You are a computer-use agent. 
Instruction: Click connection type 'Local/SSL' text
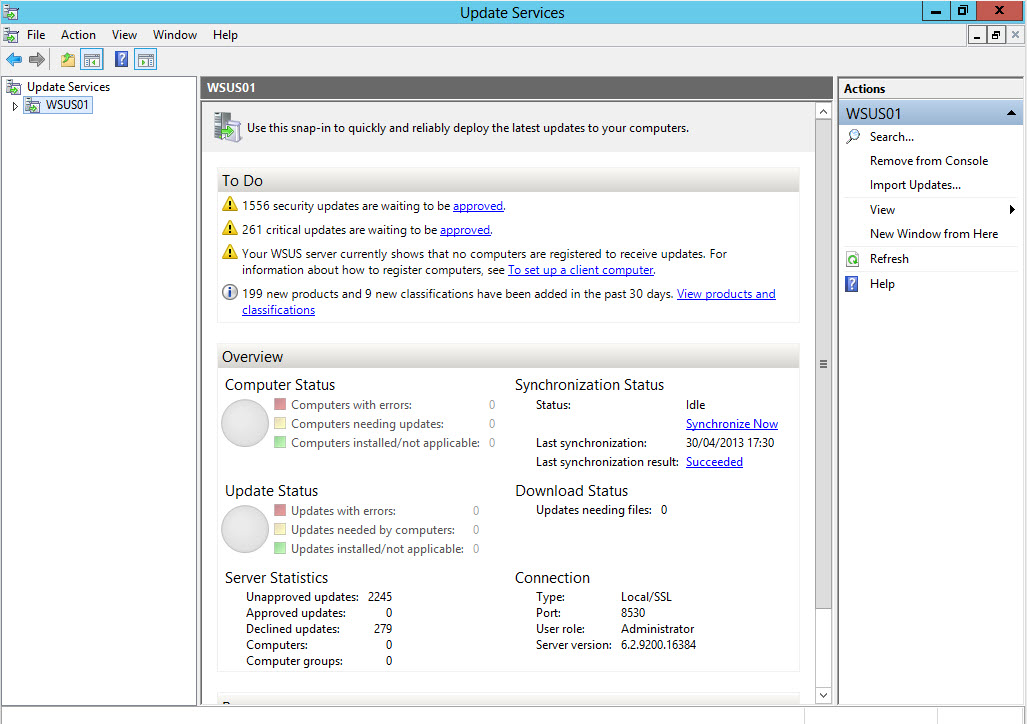click(646, 597)
